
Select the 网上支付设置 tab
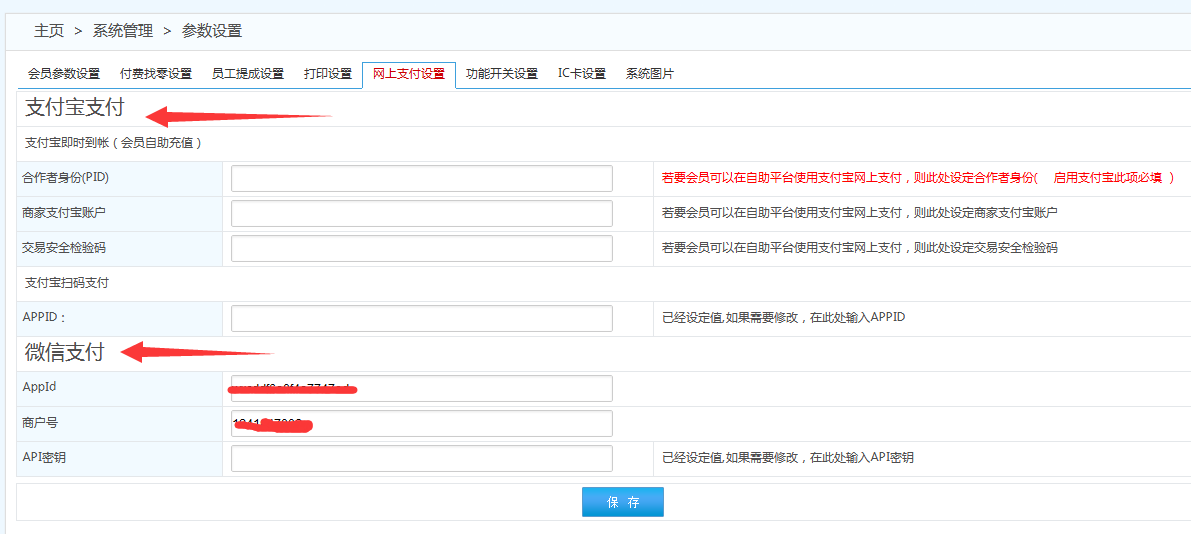(408, 74)
